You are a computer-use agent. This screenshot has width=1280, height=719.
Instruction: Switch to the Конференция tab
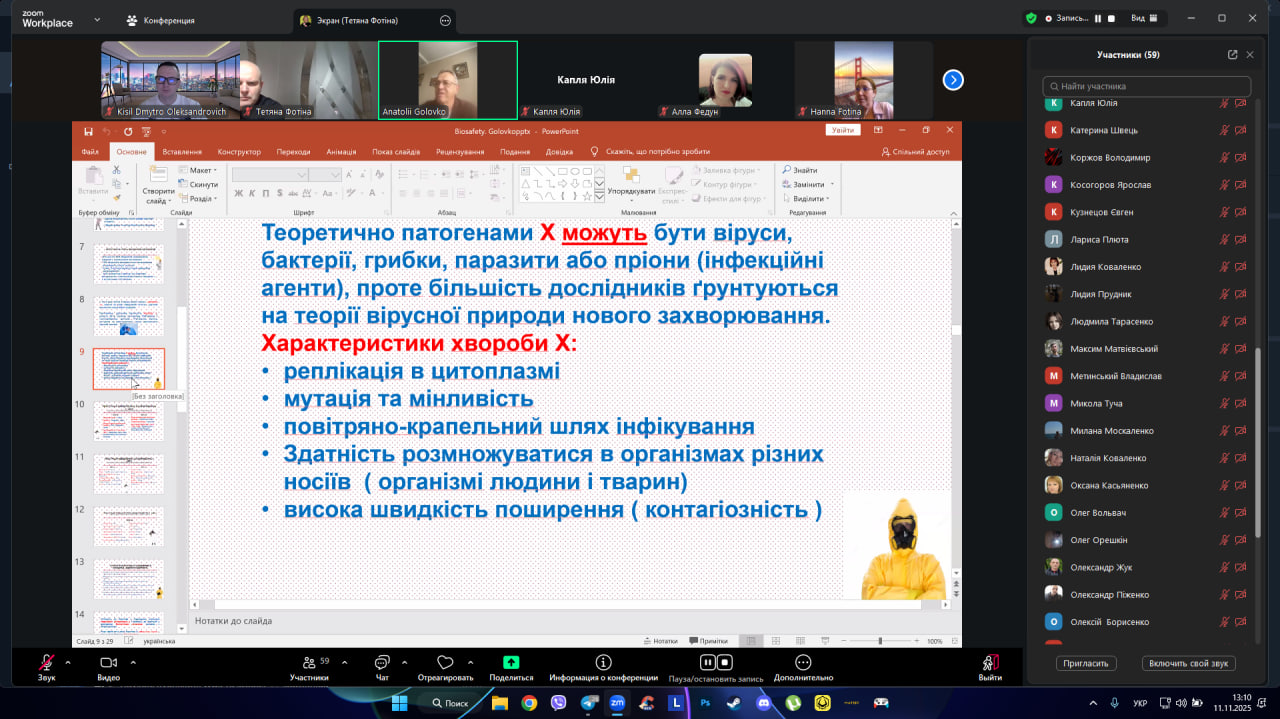pos(160,20)
